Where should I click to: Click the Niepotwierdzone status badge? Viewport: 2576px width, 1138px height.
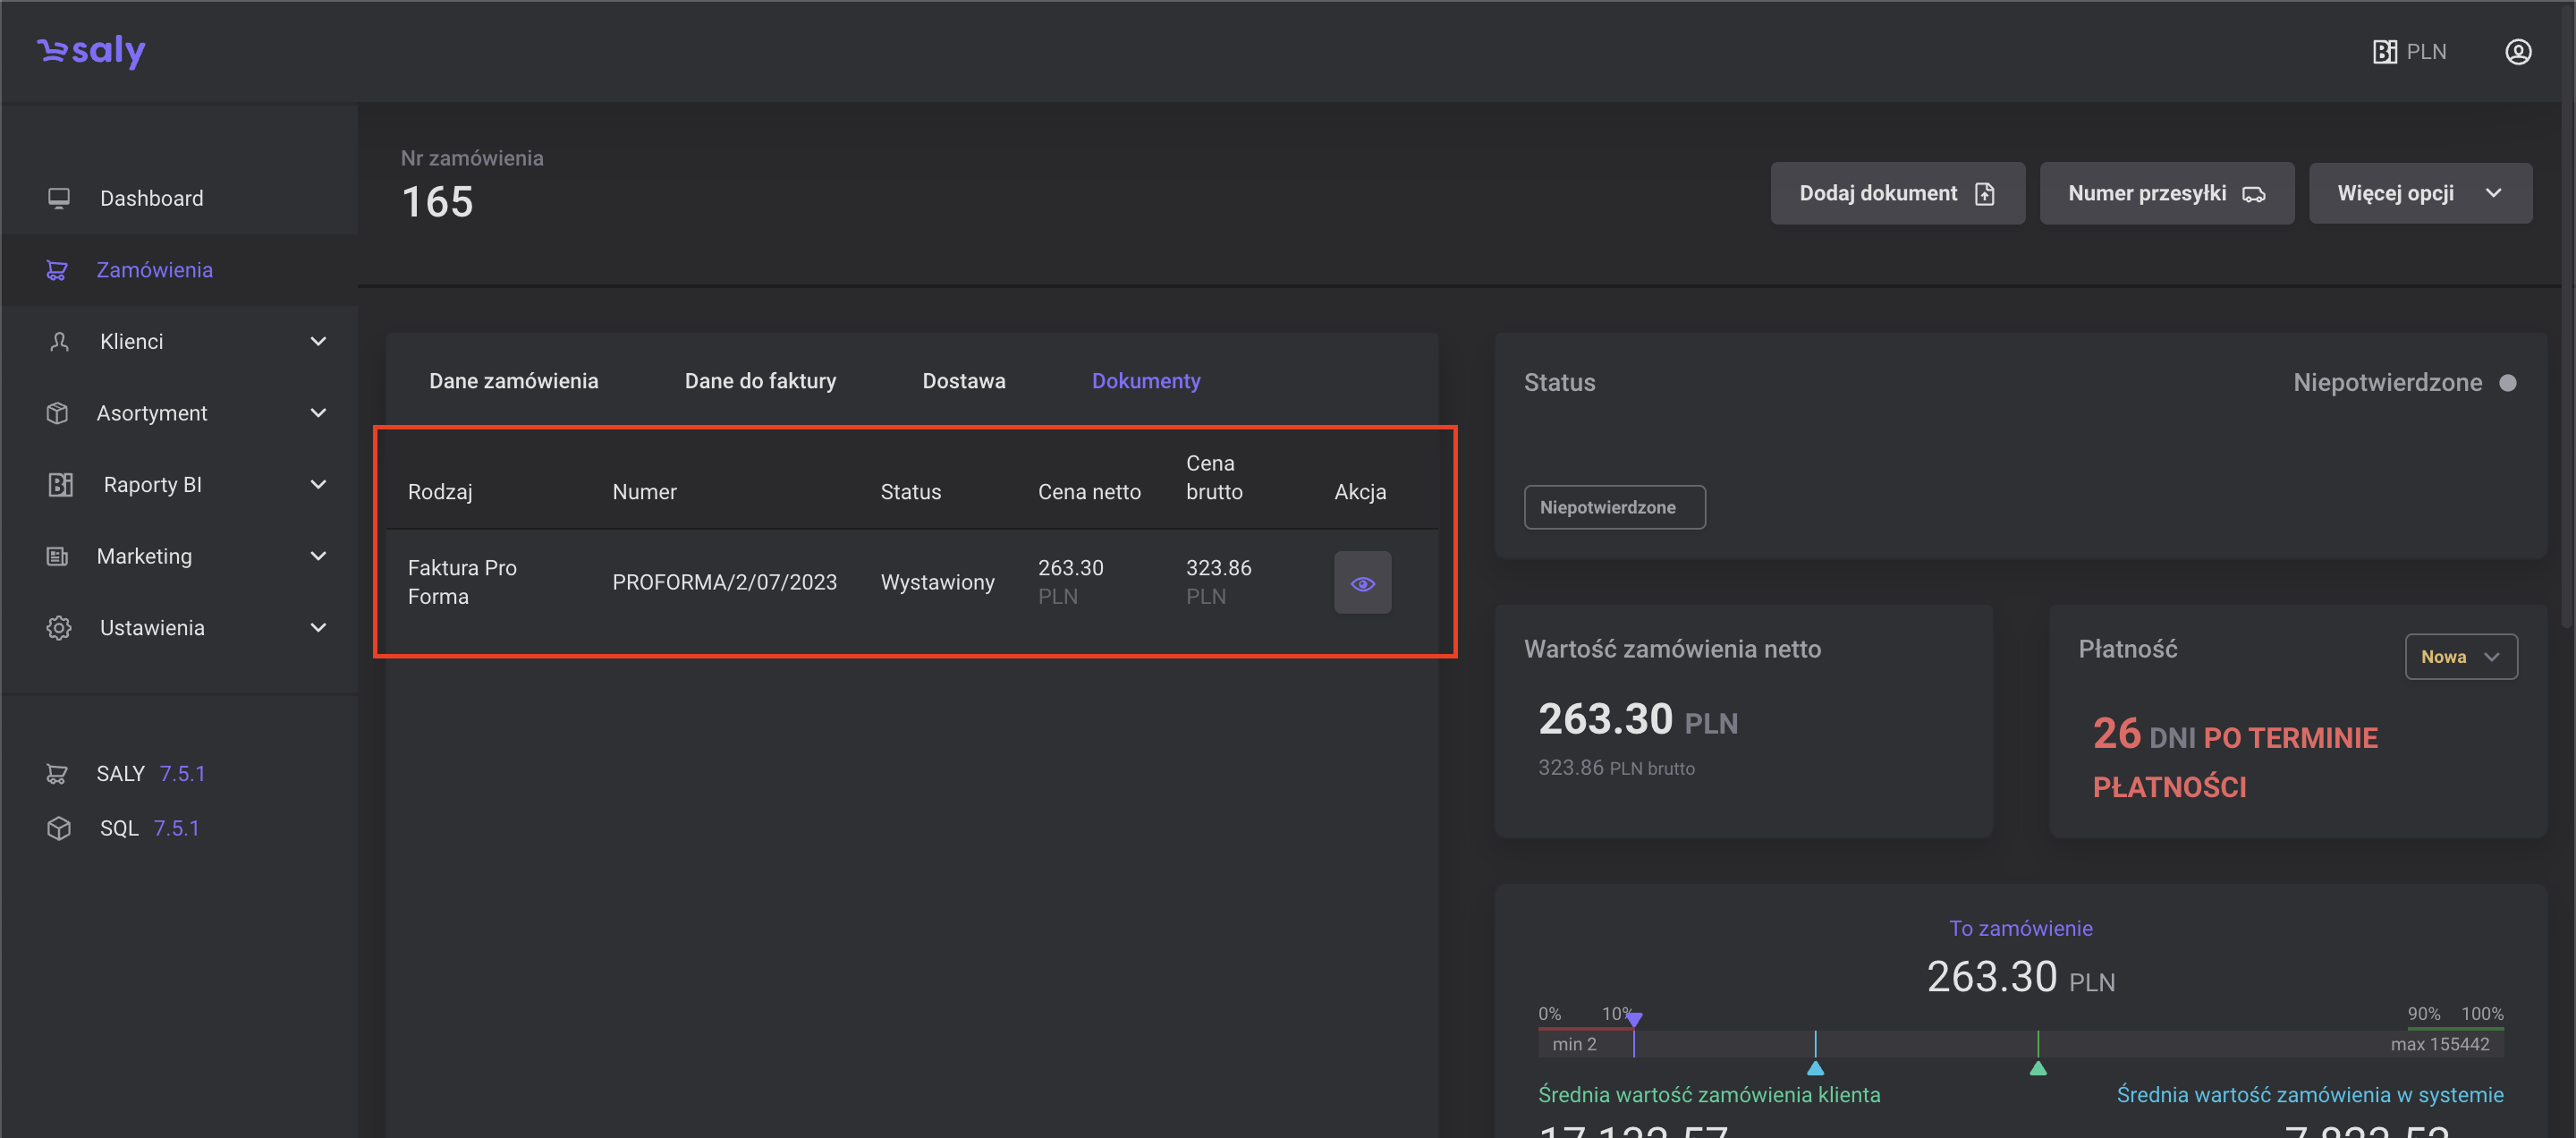1613,507
